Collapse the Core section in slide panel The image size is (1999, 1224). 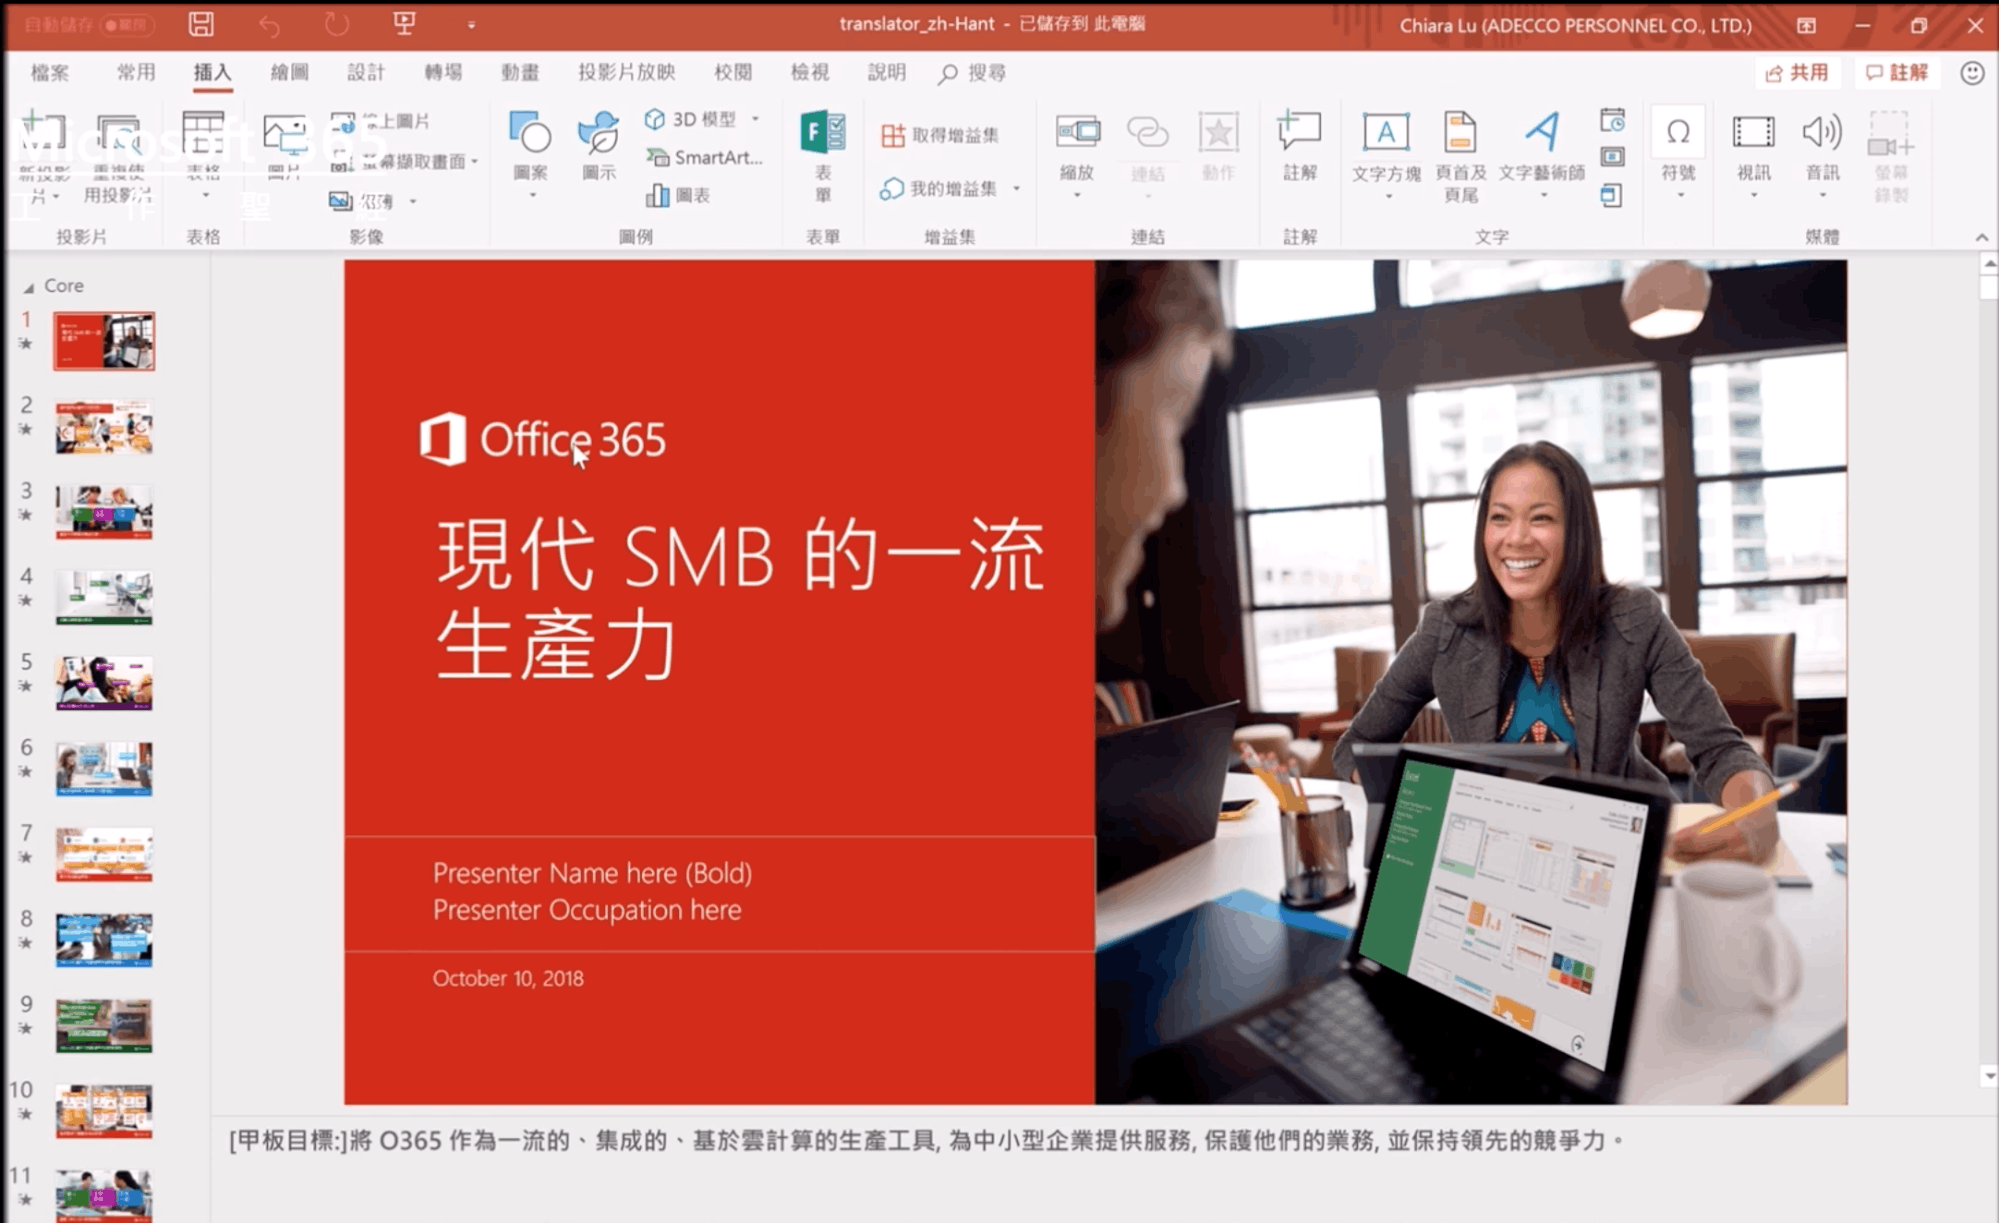(29, 287)
